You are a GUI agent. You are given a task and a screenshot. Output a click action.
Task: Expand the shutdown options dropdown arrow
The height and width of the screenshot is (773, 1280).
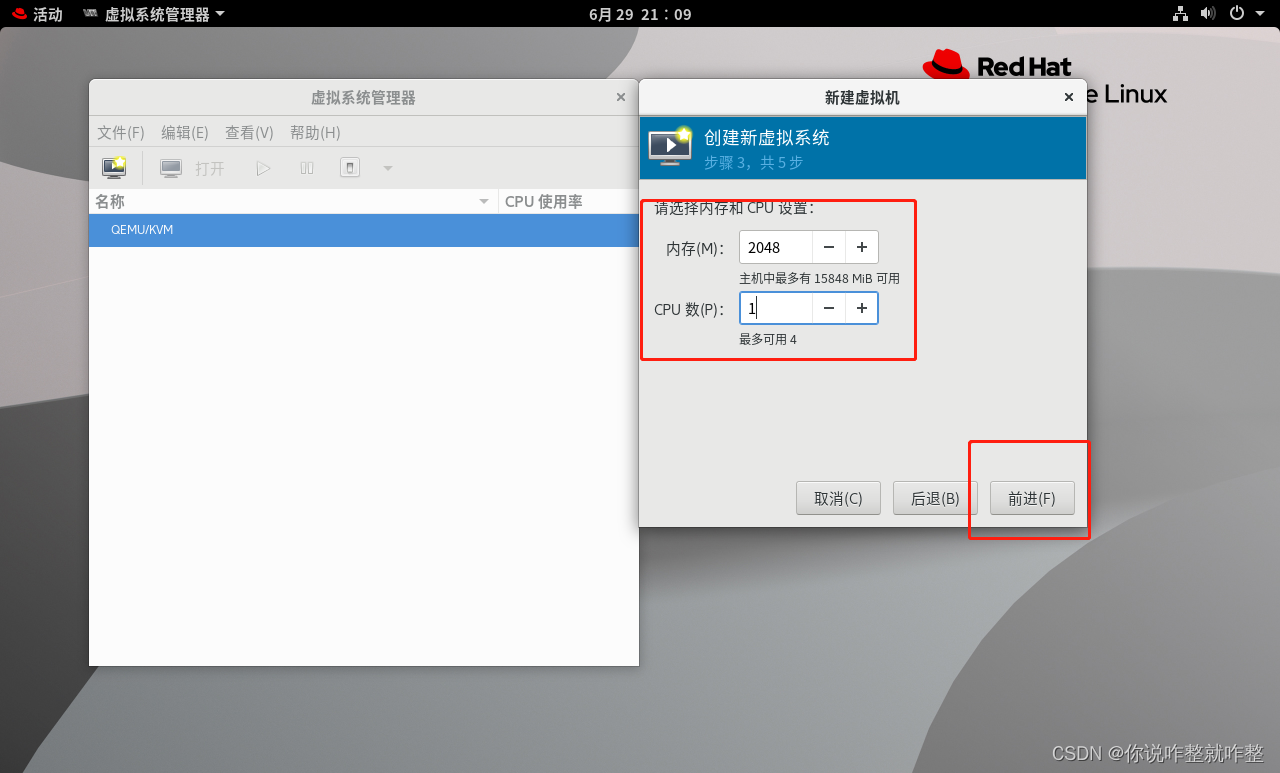click(x=388, y=168)
